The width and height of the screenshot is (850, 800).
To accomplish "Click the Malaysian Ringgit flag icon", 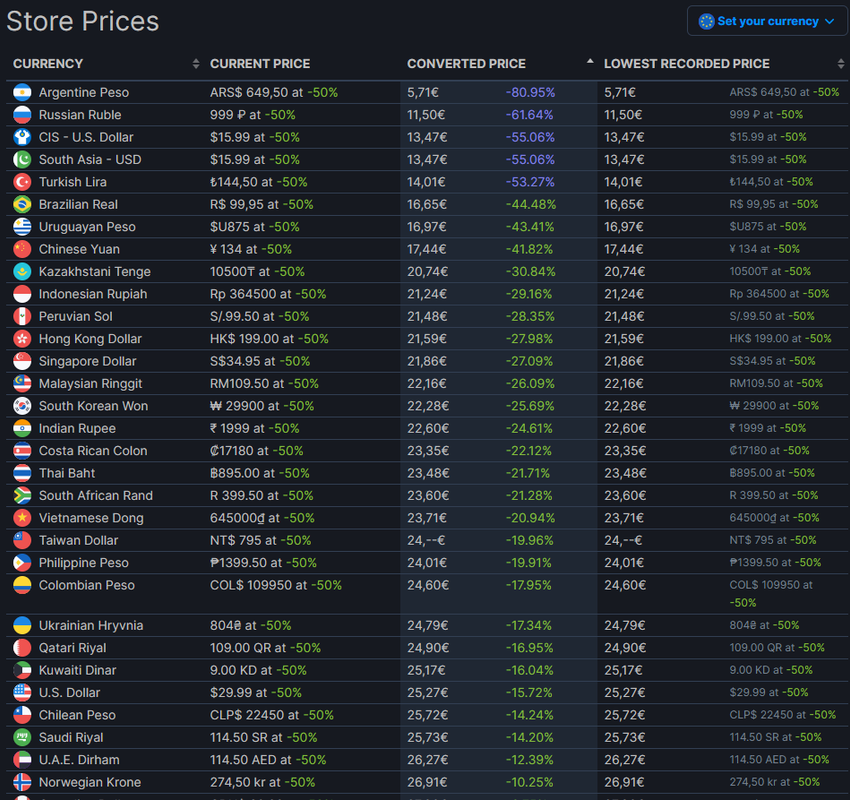I will (22, 384).
